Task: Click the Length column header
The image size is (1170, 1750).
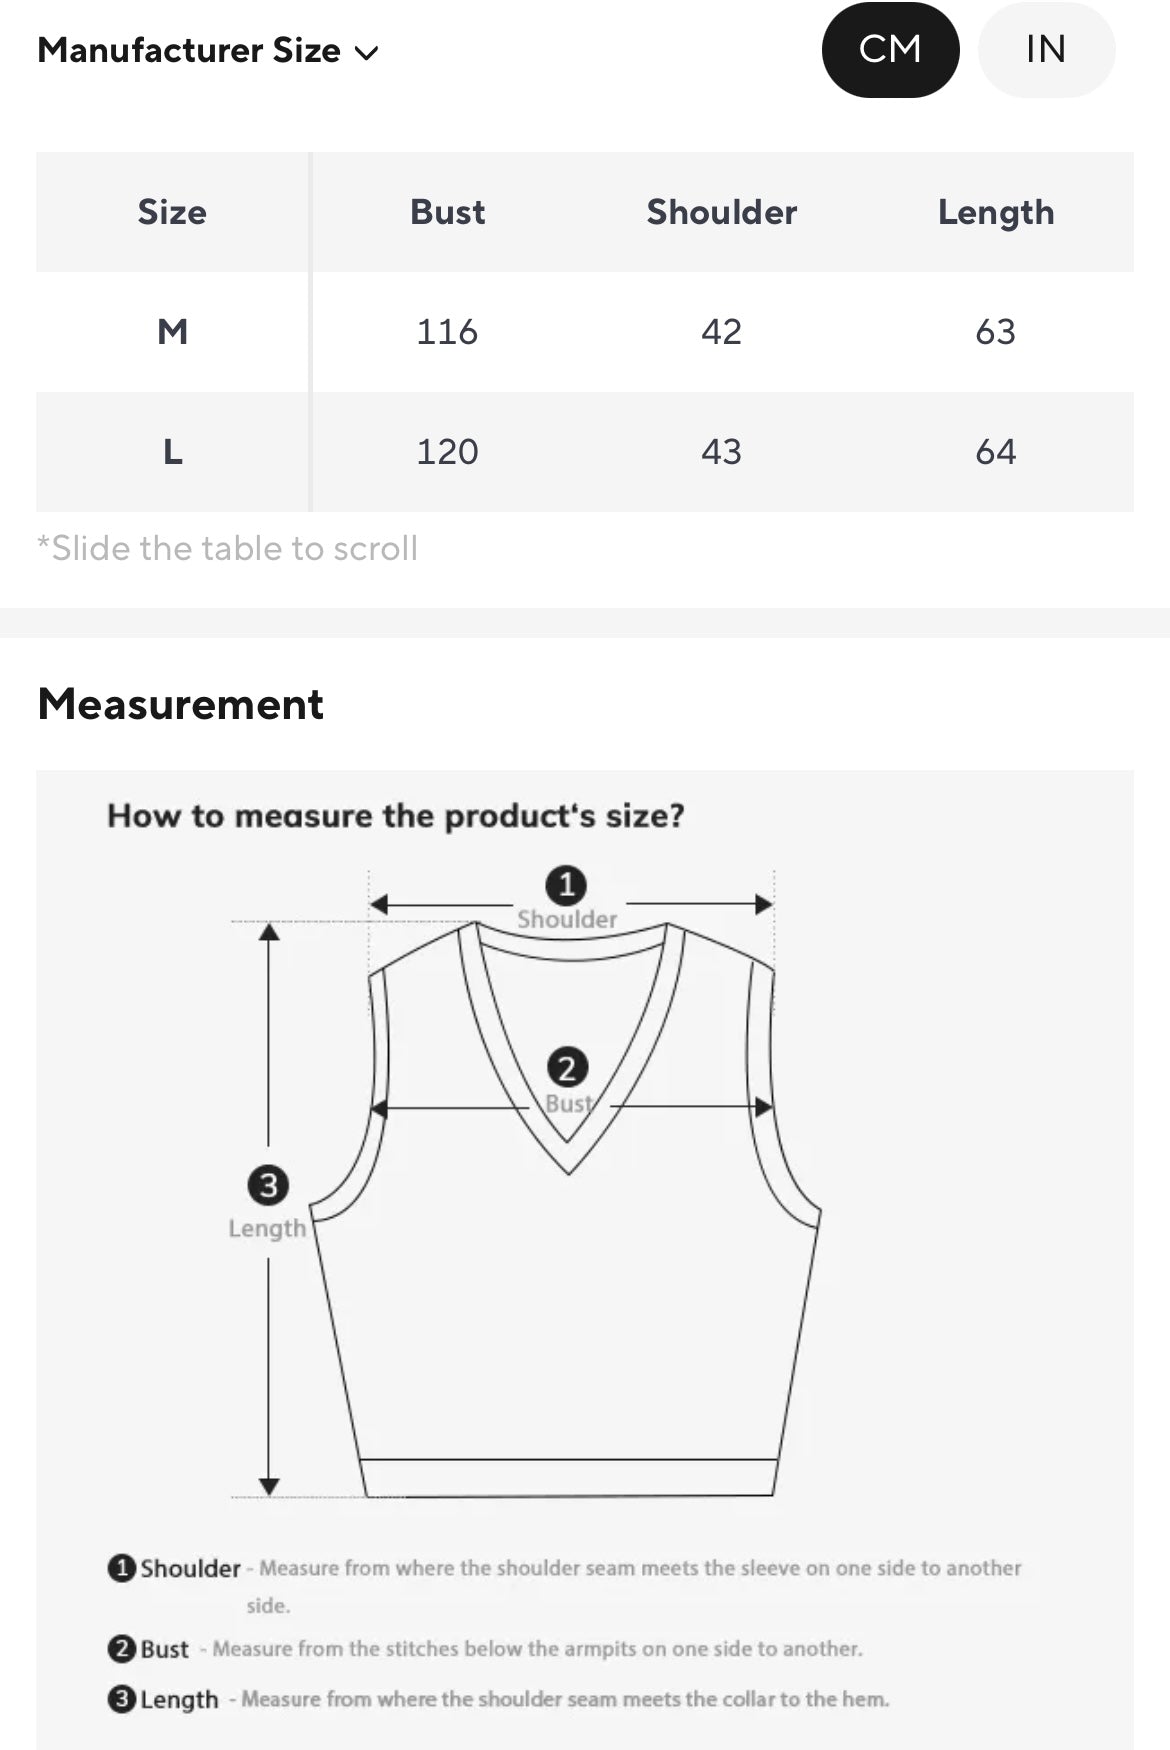Action: 995,212
